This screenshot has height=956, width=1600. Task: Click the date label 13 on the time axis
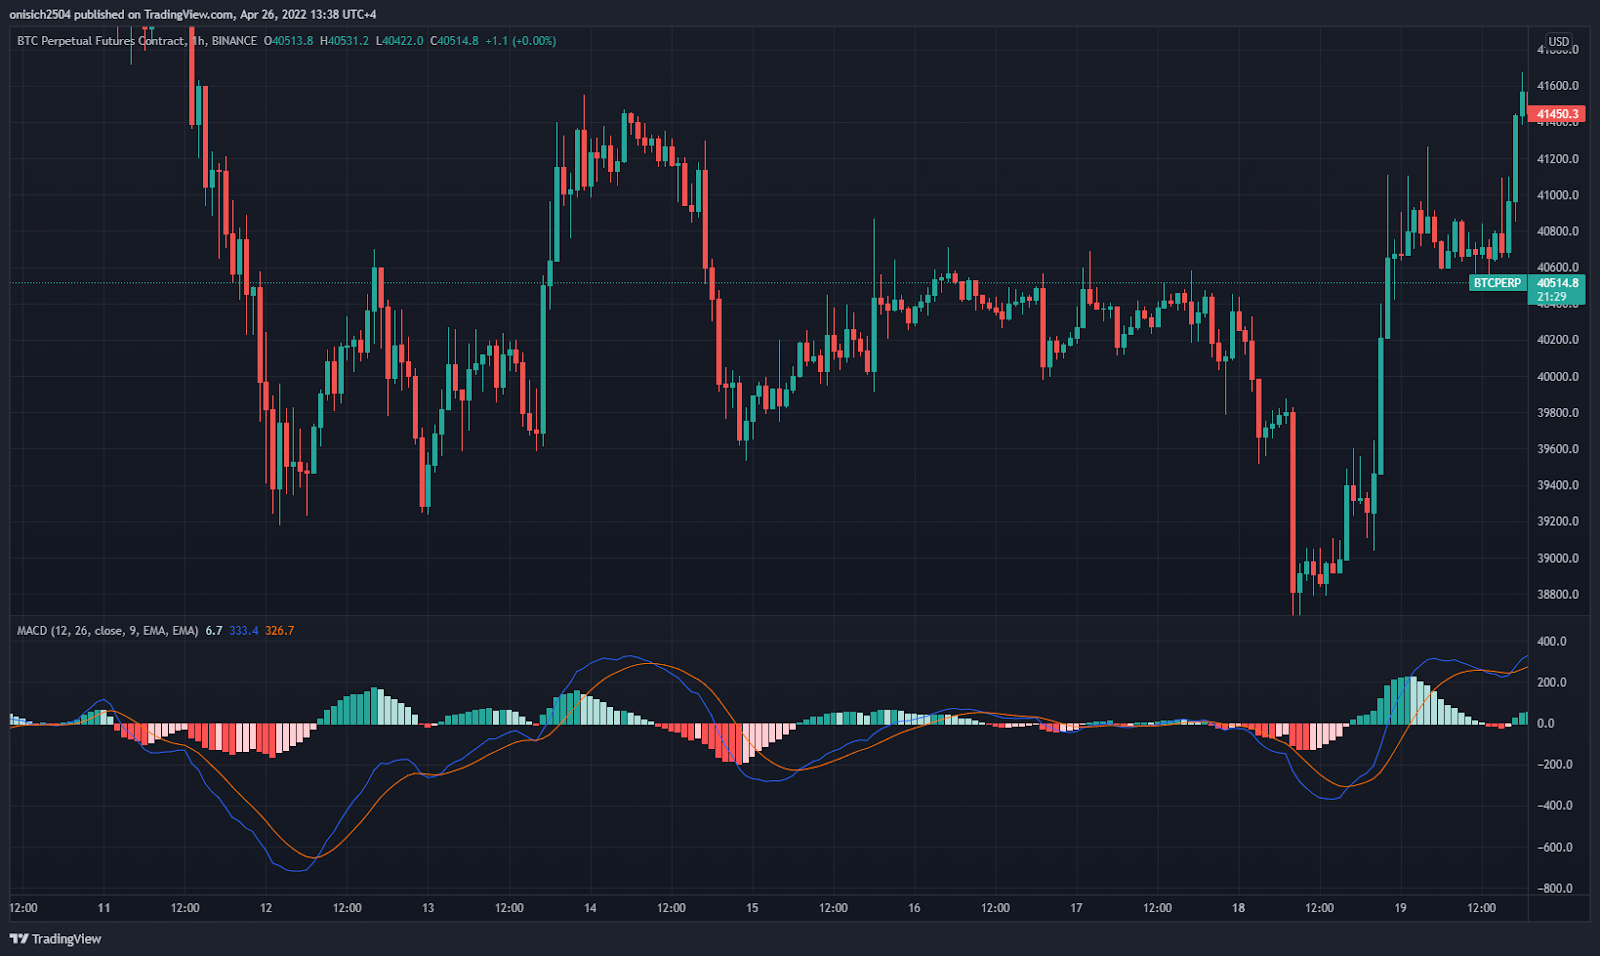[x=428, y=908]
